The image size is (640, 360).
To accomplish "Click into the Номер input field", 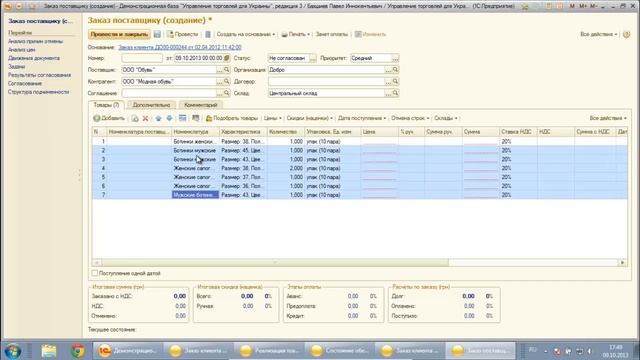I will [142, 58].
